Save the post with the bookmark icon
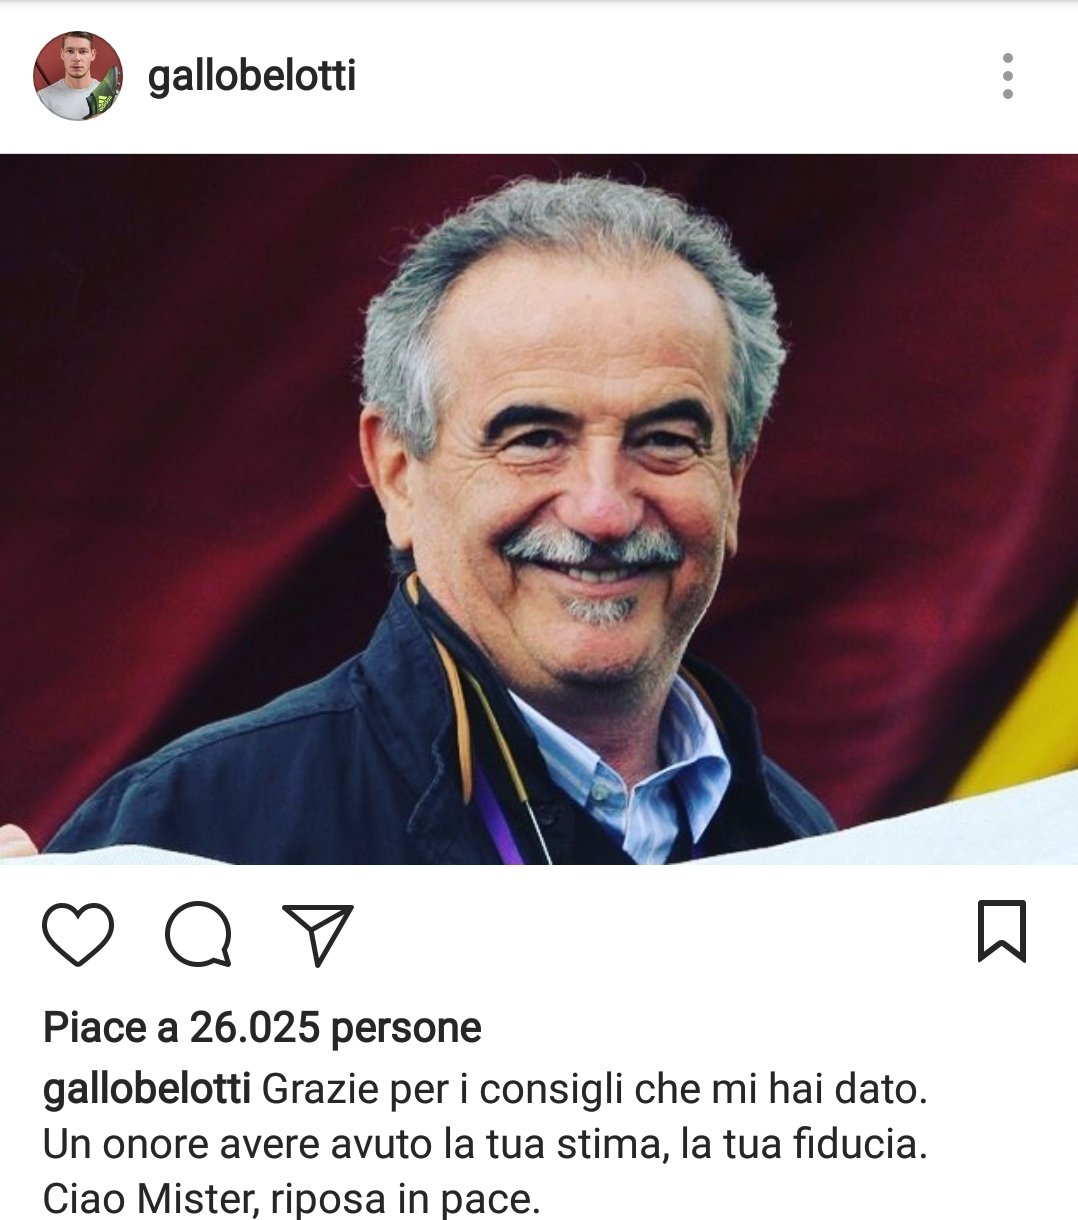Screen dimensions: 1078x1220 pos(1001,932)
